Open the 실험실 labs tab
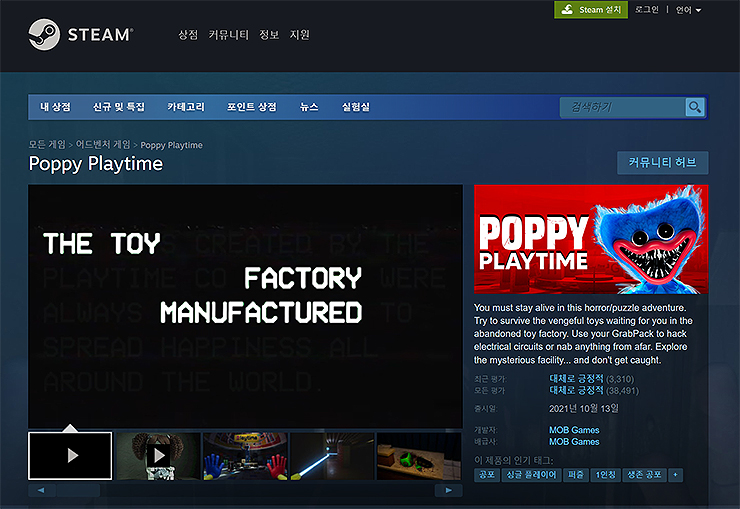 [356, 107]
